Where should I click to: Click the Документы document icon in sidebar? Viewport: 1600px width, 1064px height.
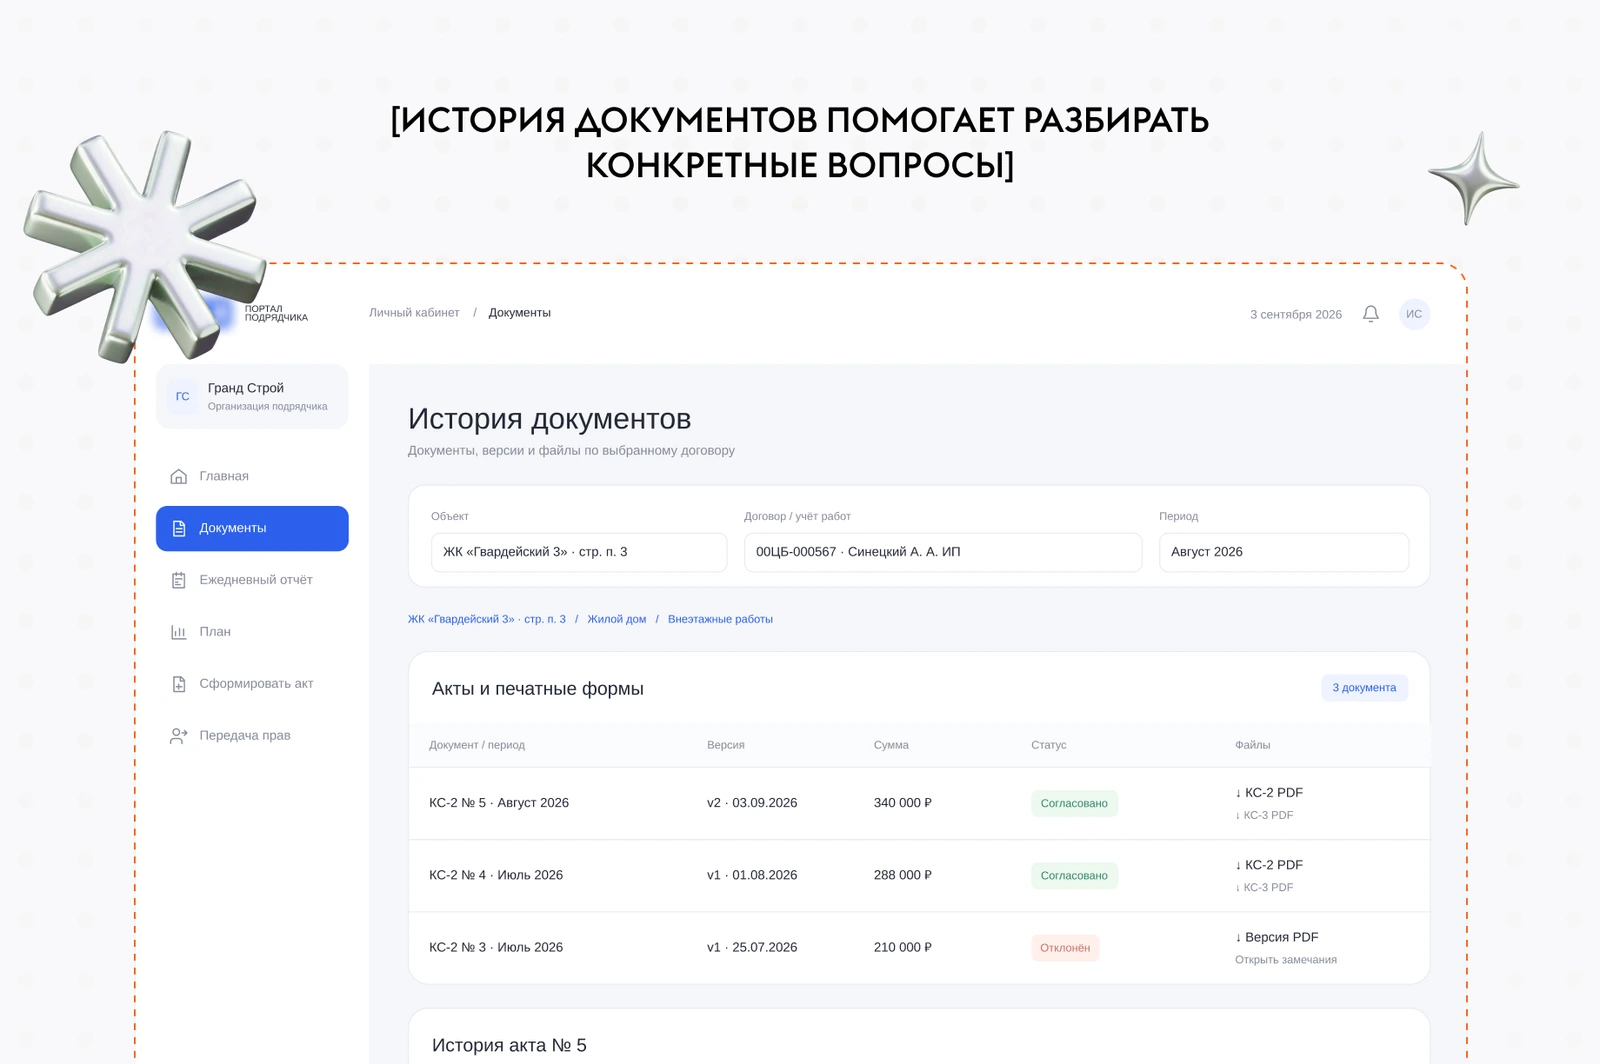point(179,528)
